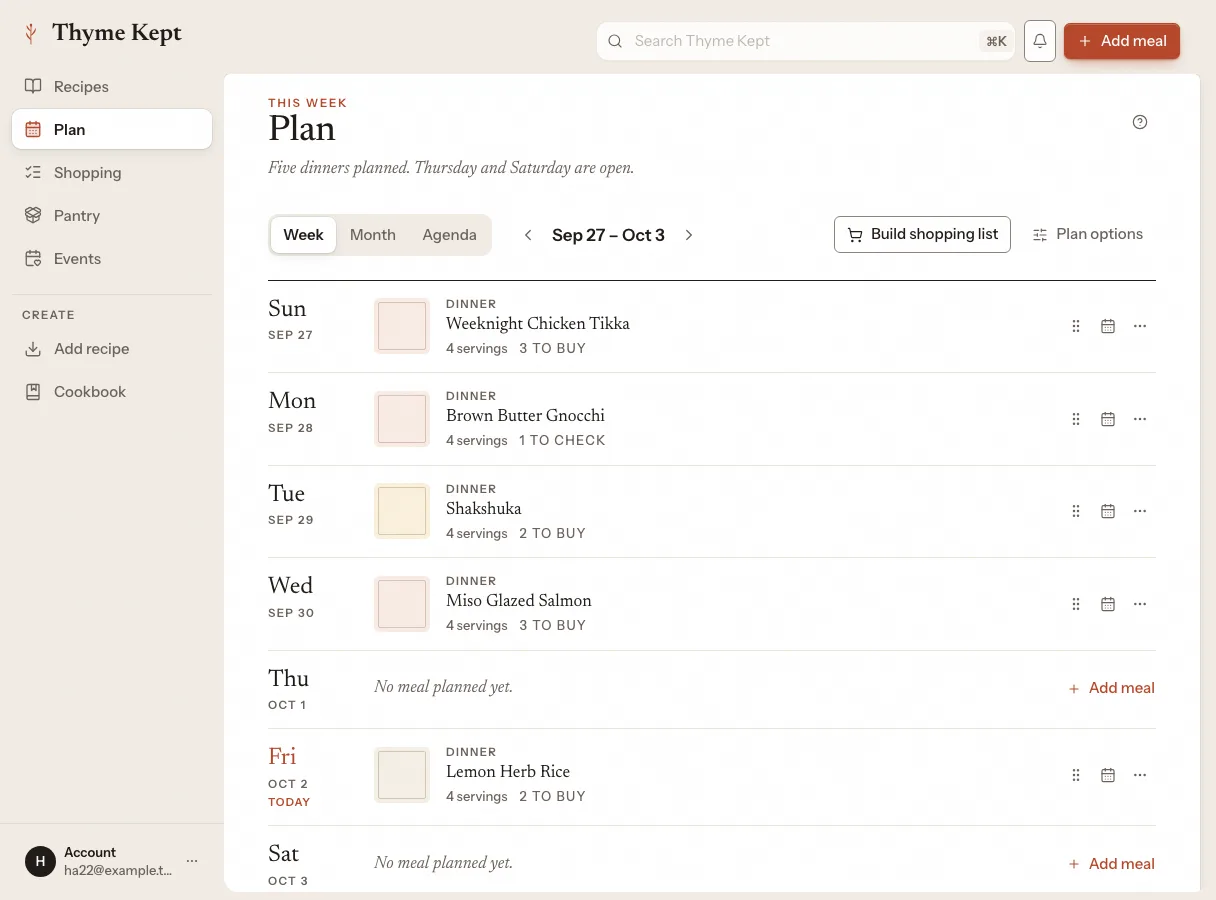Viewport: 1216px width, 900px height.
Task: Click calendar icon for Brown Butter Gnocchi
Action: [1108, 419]
